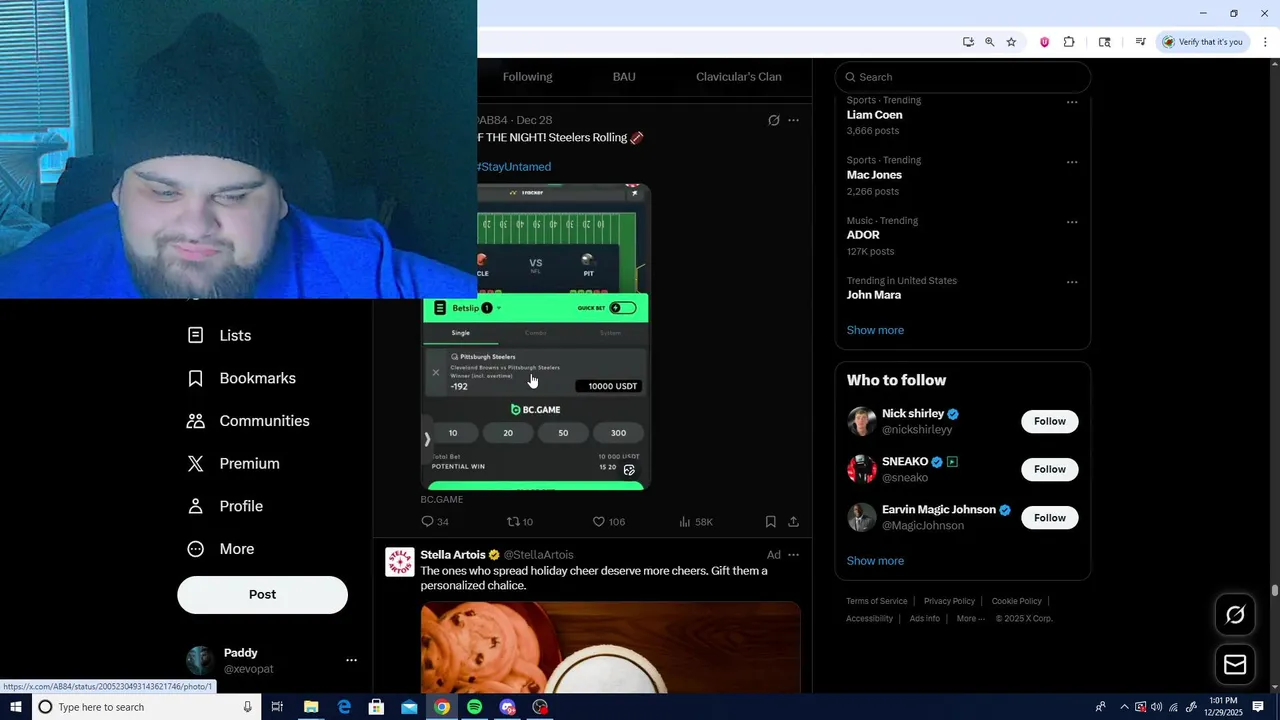Bookmark this tab with the star icon

[x=1011, y=42]
